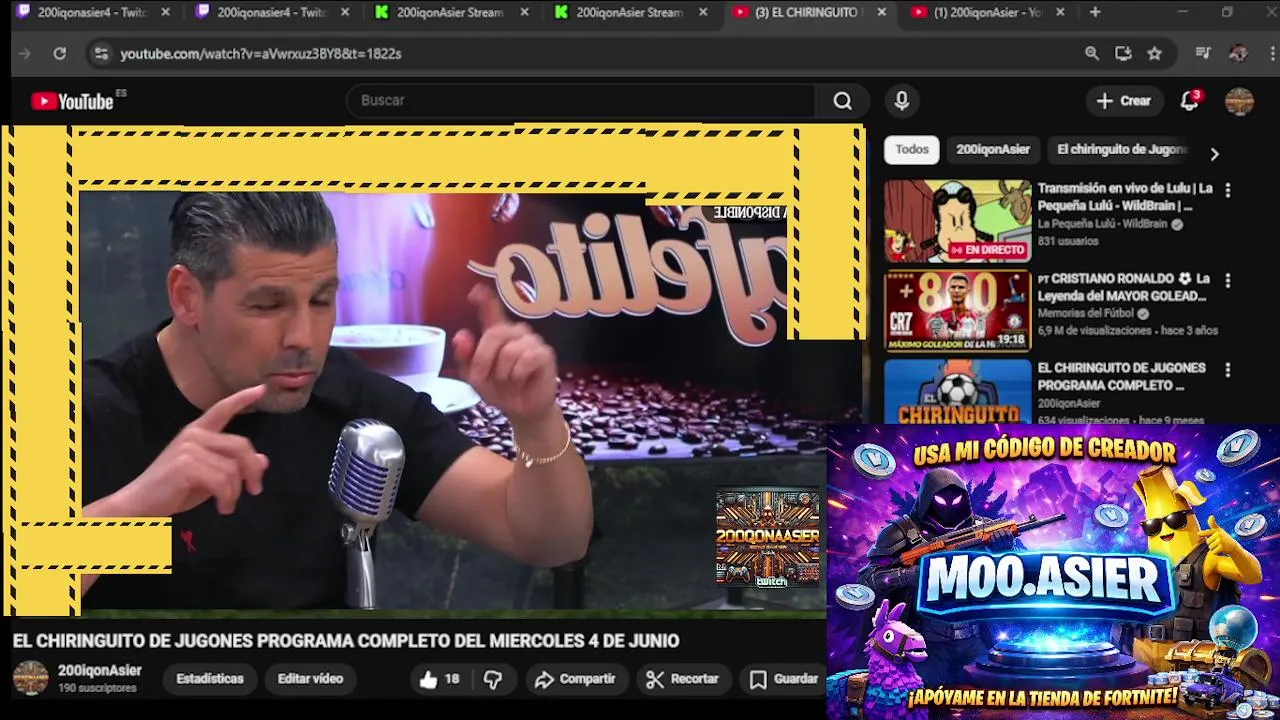The image size is (1280, 720).
Task: Open 'Transmisión en vivo de Lulu' title
Action: tap(1125, 197)
